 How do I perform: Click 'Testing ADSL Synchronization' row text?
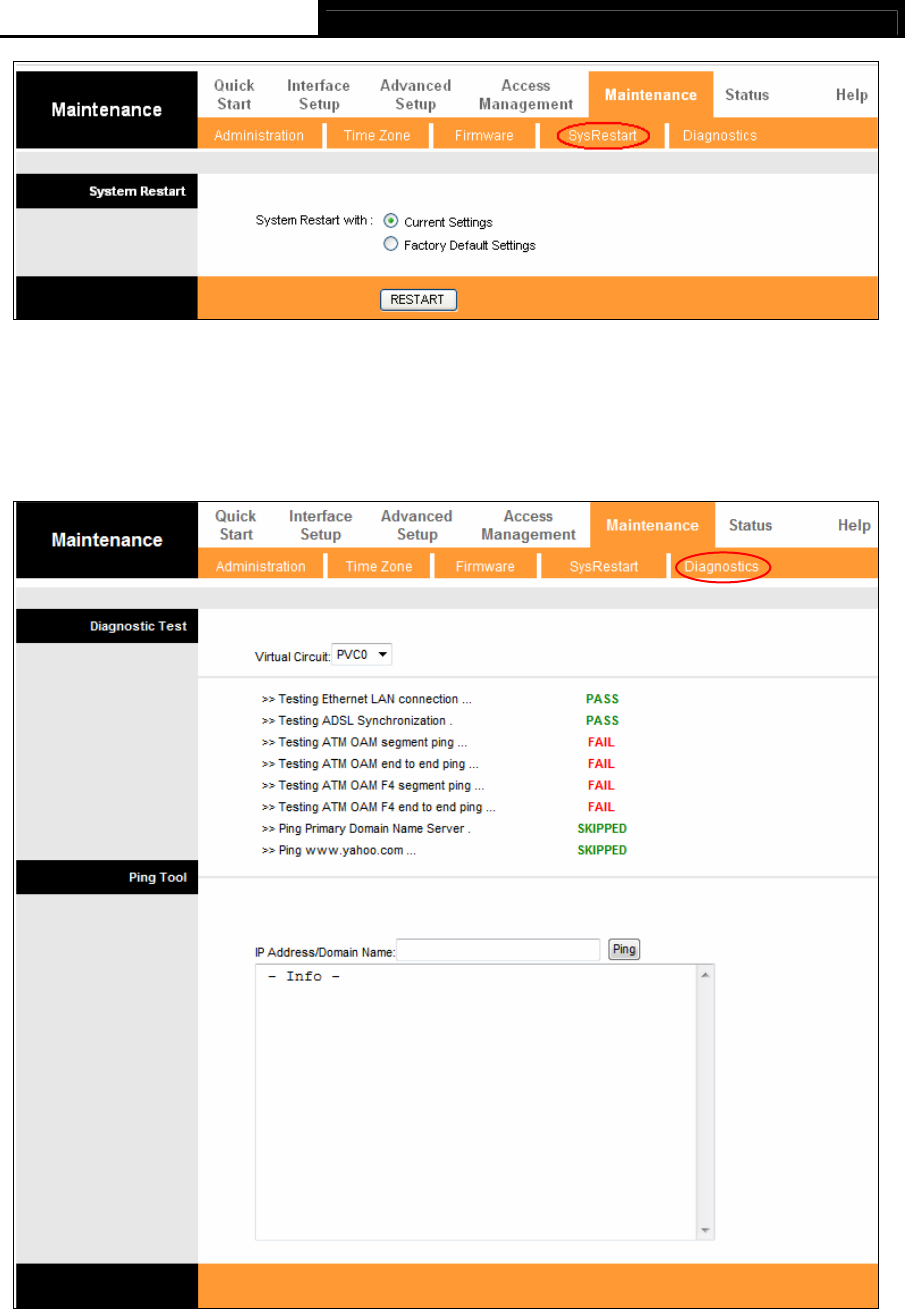coord(357,721)
